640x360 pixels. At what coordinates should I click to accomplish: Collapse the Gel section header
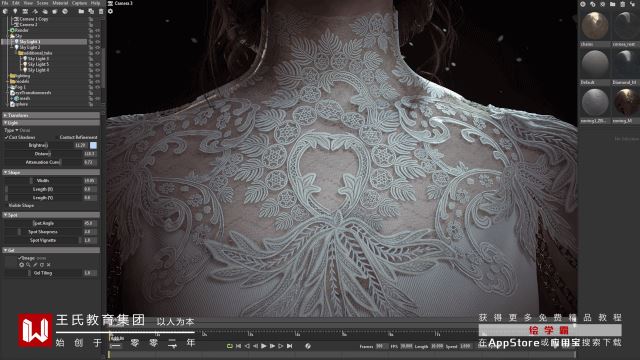51,250
